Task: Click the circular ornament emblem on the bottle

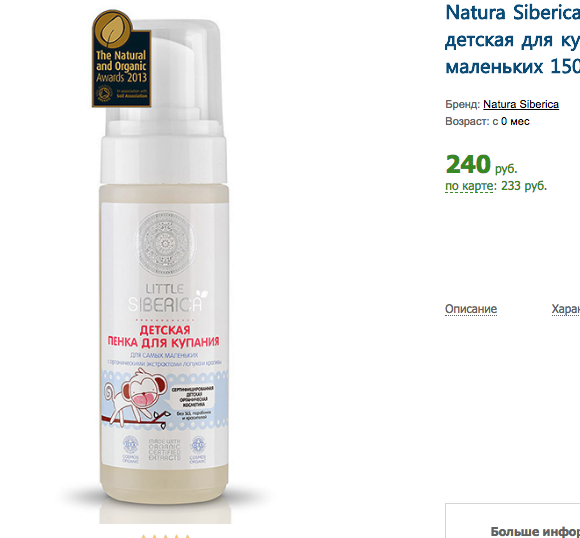Action: point(165,243)
